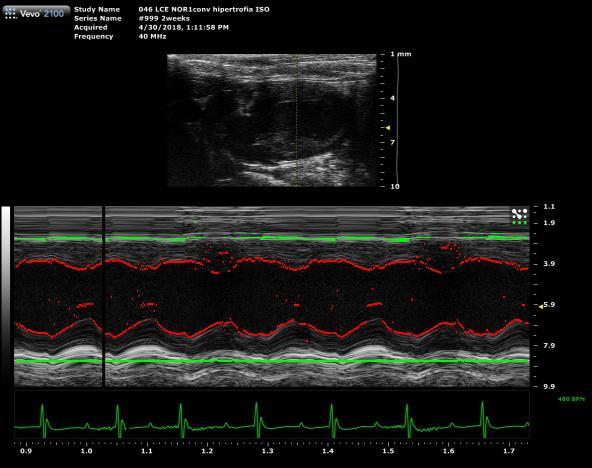Click the '3.9' depth label on M-mode scale

(549, 264)
